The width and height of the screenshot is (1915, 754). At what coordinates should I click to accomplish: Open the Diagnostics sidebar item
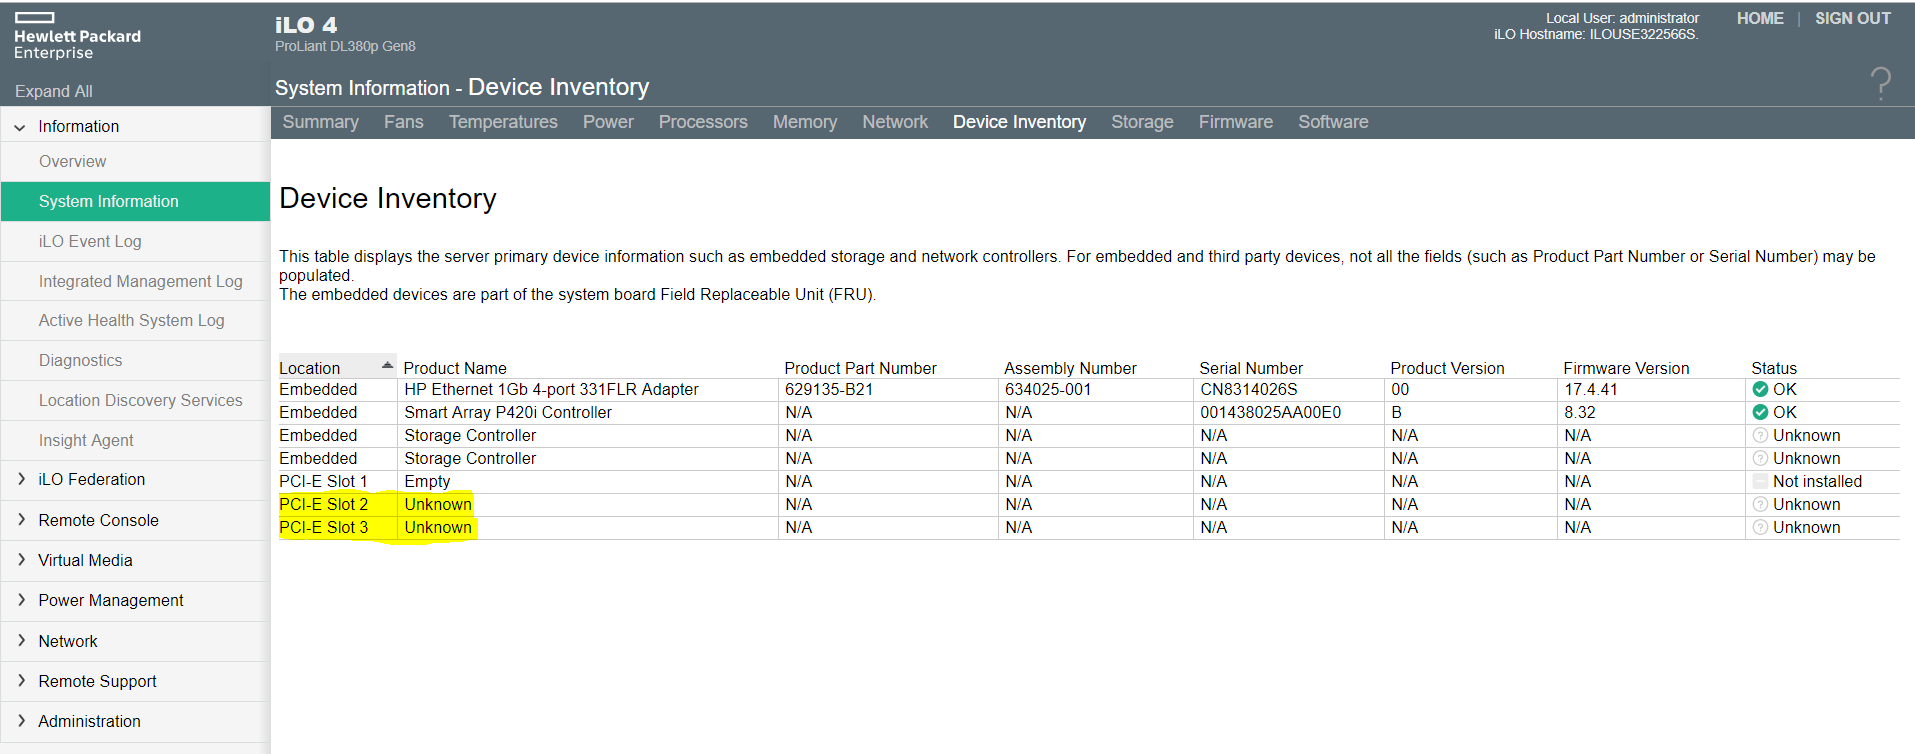click(135, 360)
